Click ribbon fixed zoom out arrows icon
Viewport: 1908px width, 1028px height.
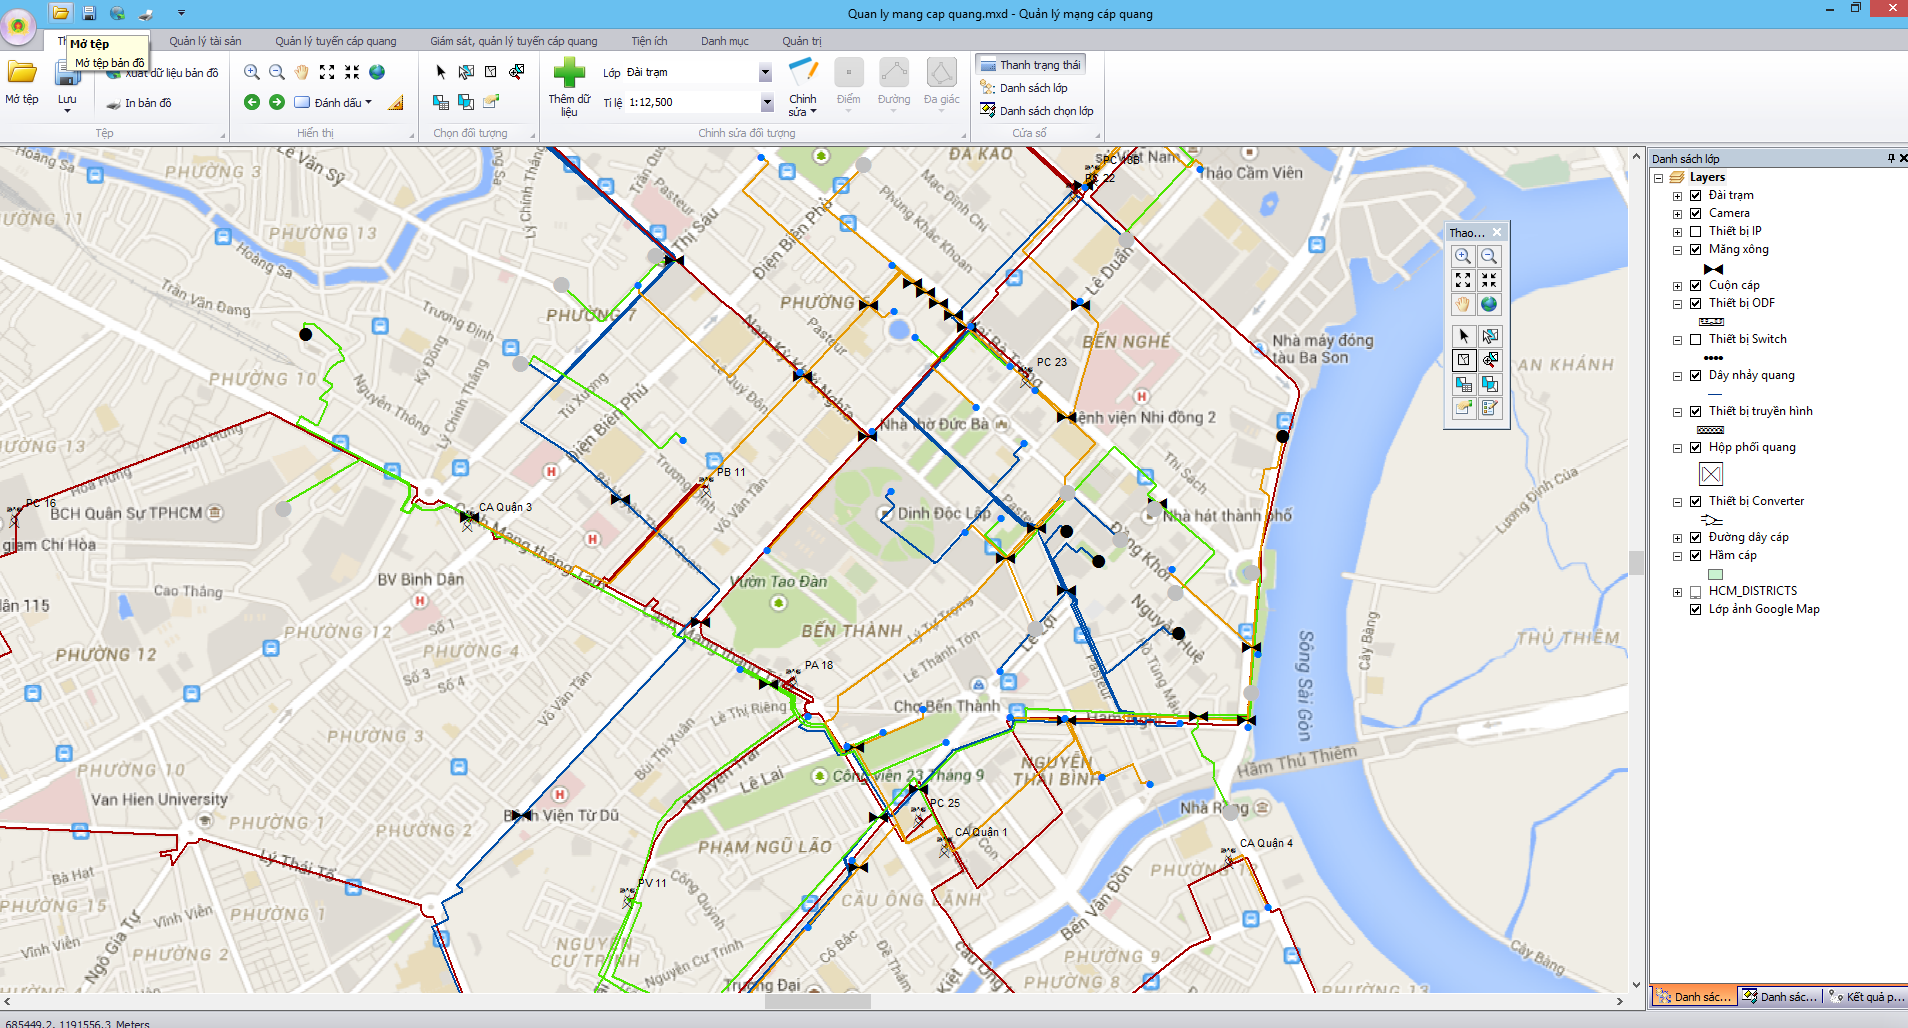352,72
